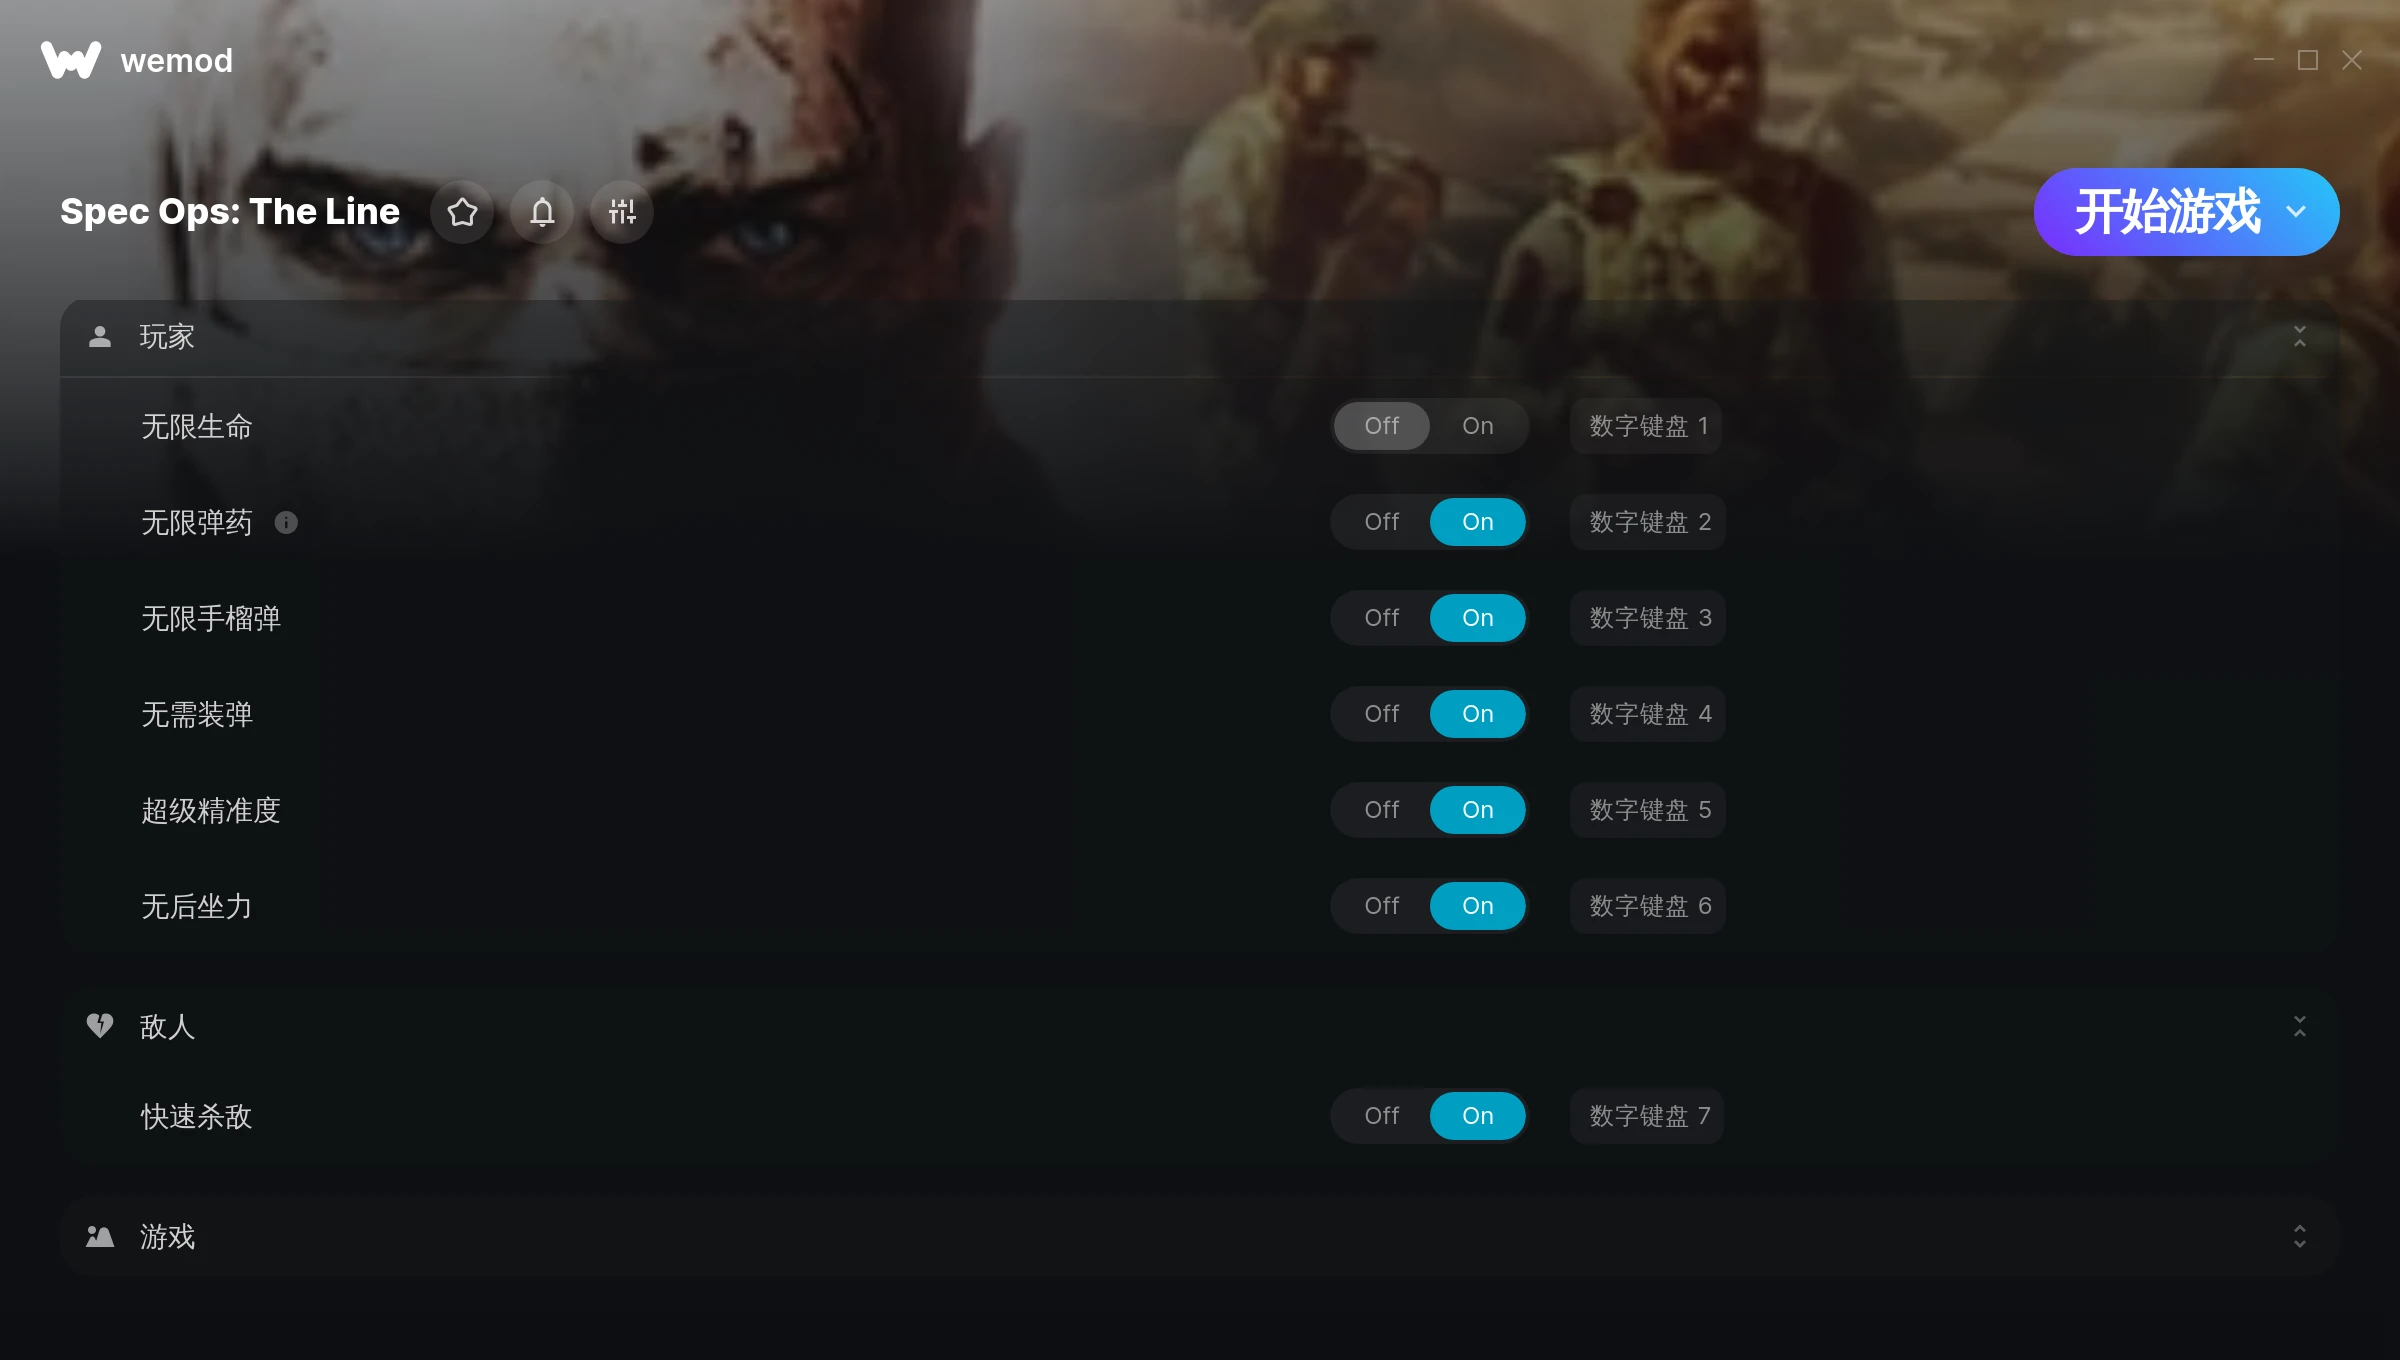This screenshot has width=2400, height=1360.
Task: Click the WeMod logo icon
Action: [x=70, y=60]
